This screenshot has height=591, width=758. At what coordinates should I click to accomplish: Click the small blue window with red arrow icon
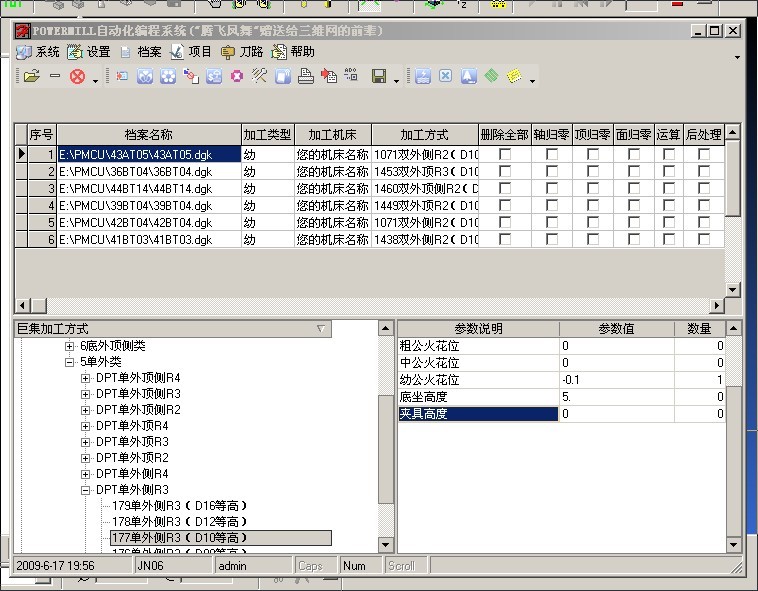pyautogui.click(x=122, y=76)
